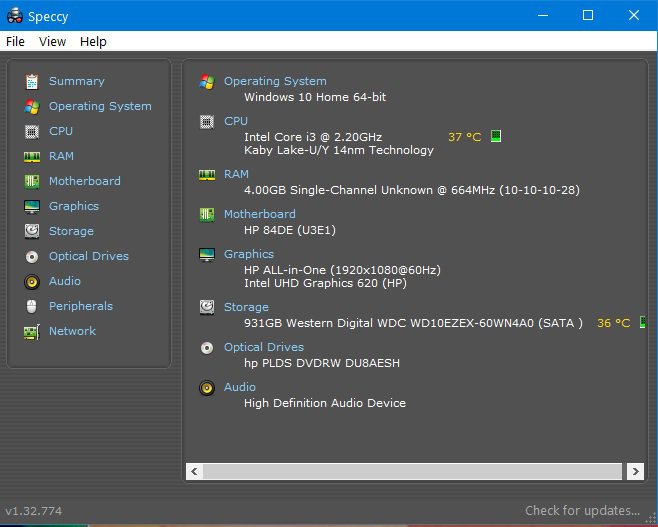This screenshot has width=658, height=527.
Task: Click the Speccy app icon in title bar
Action: pyautogui.click(x=15, y=16)
